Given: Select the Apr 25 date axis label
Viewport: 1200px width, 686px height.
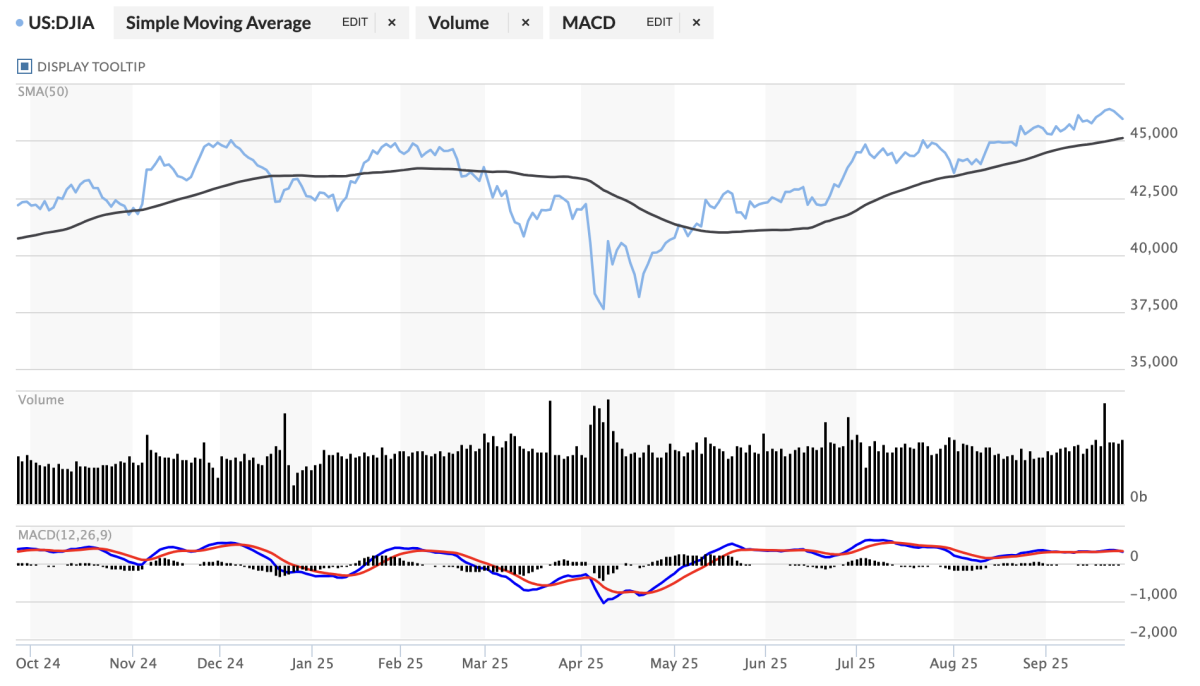Looking at the screenshot, I should pyautogui.click(x=581, y=662).
